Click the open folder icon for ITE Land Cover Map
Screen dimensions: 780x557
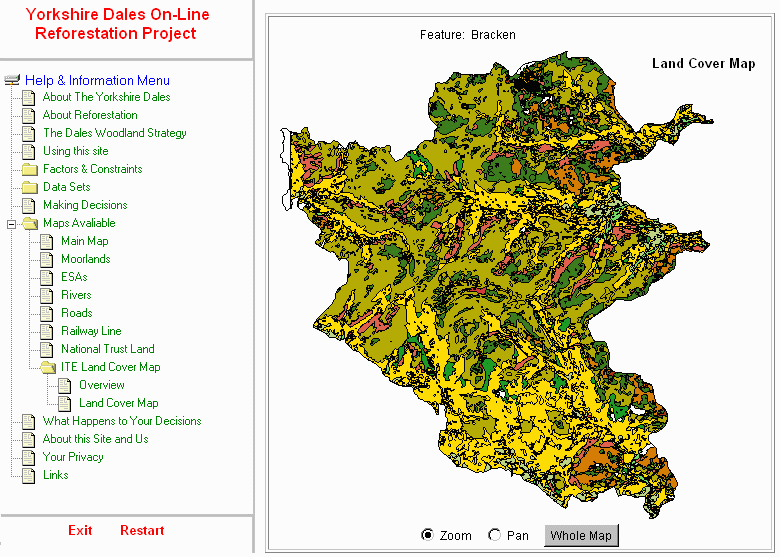[47, 367]
